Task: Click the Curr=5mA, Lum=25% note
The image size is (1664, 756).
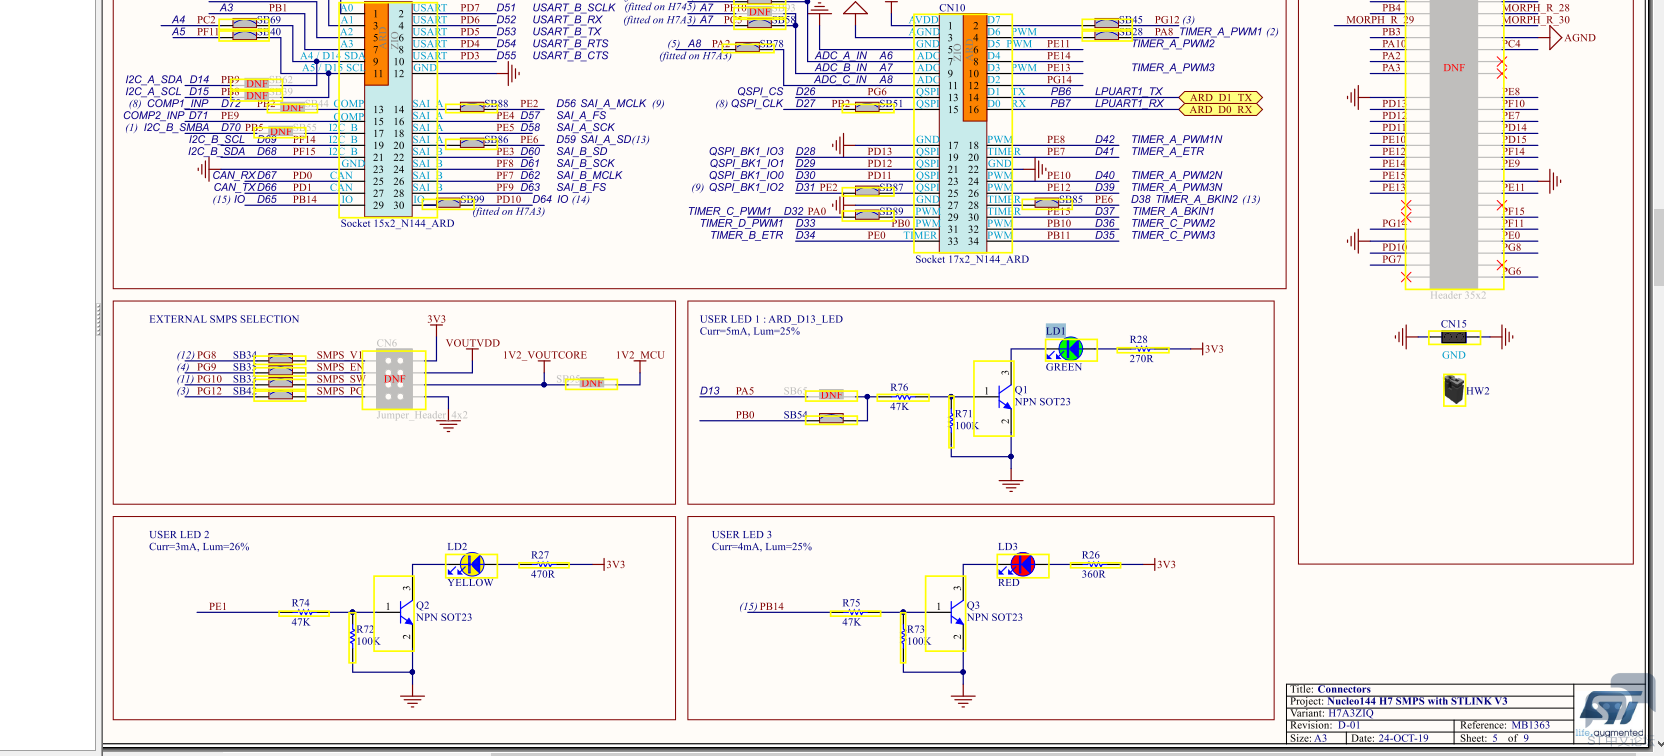Action: click(750, 331)
